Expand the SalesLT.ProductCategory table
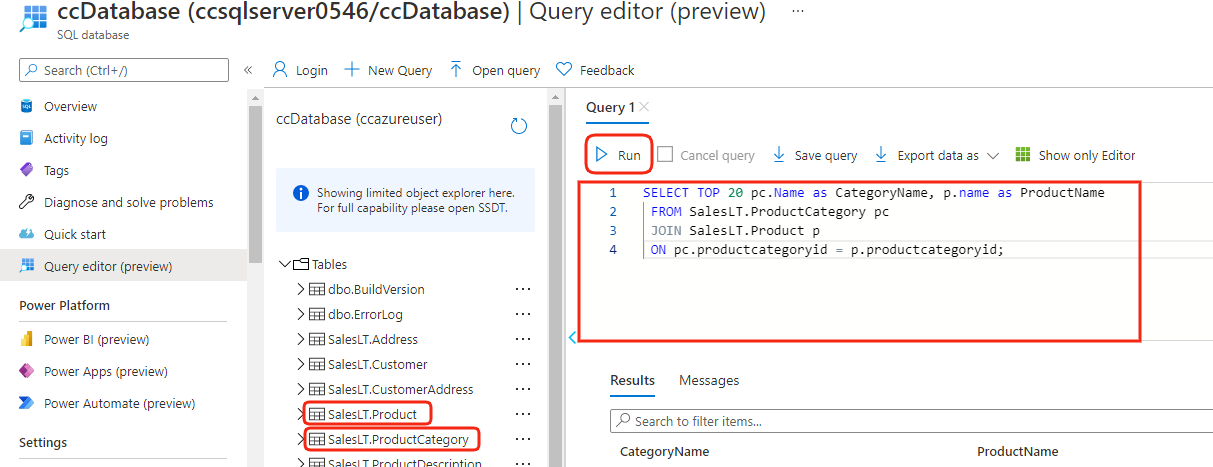 [300, 439]
